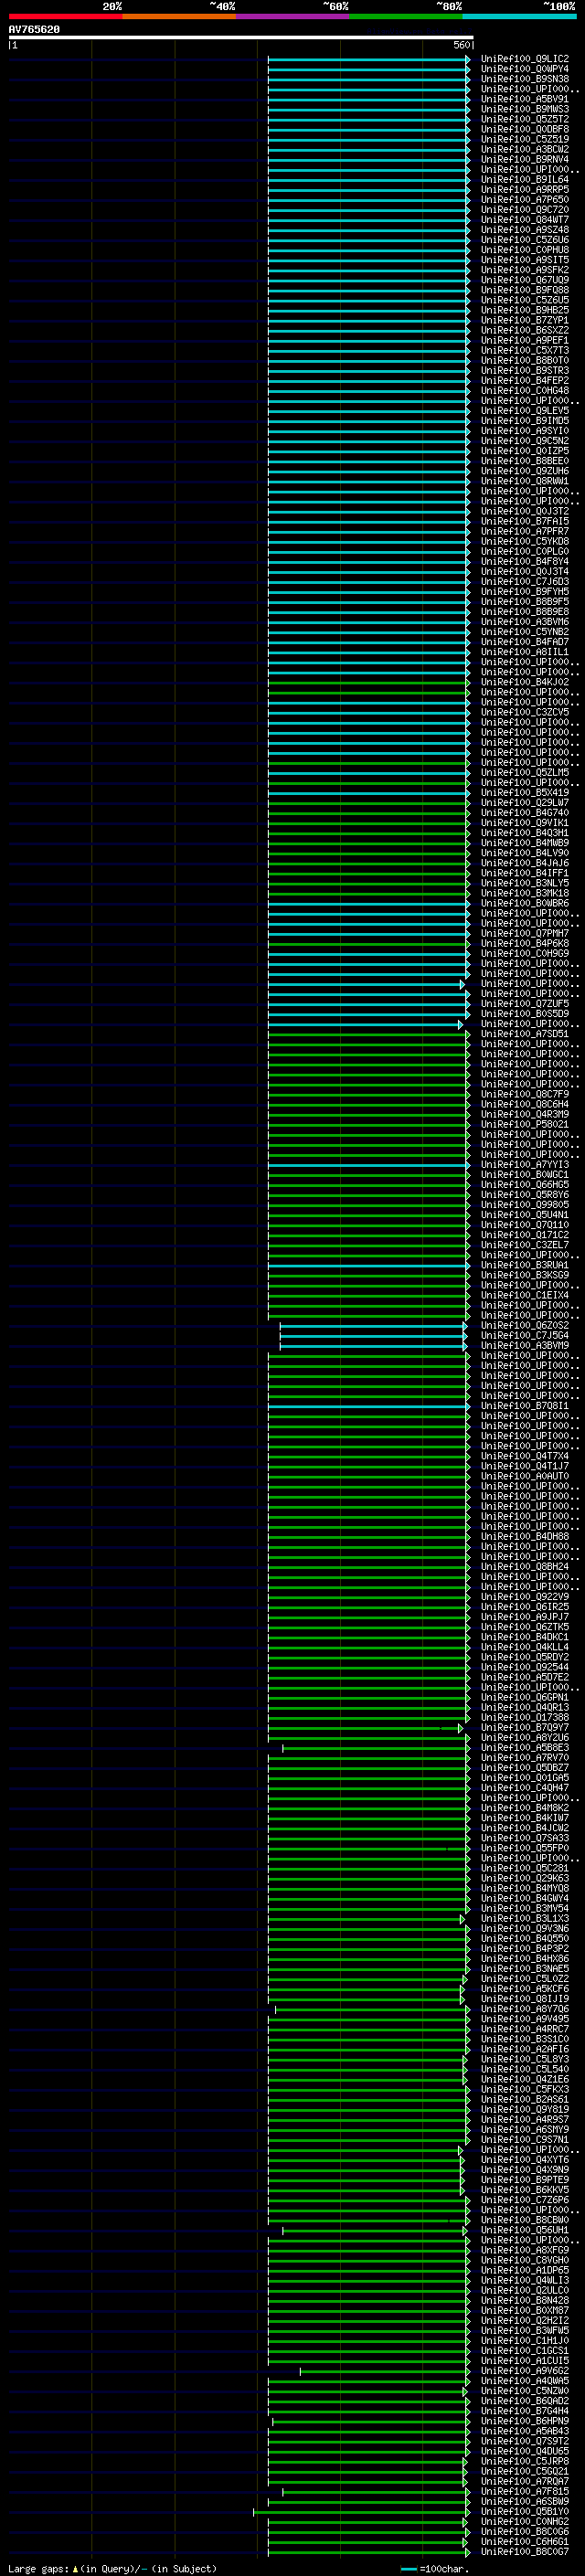Select the UniRef100_A2AFI6 label

(525, 2049)
